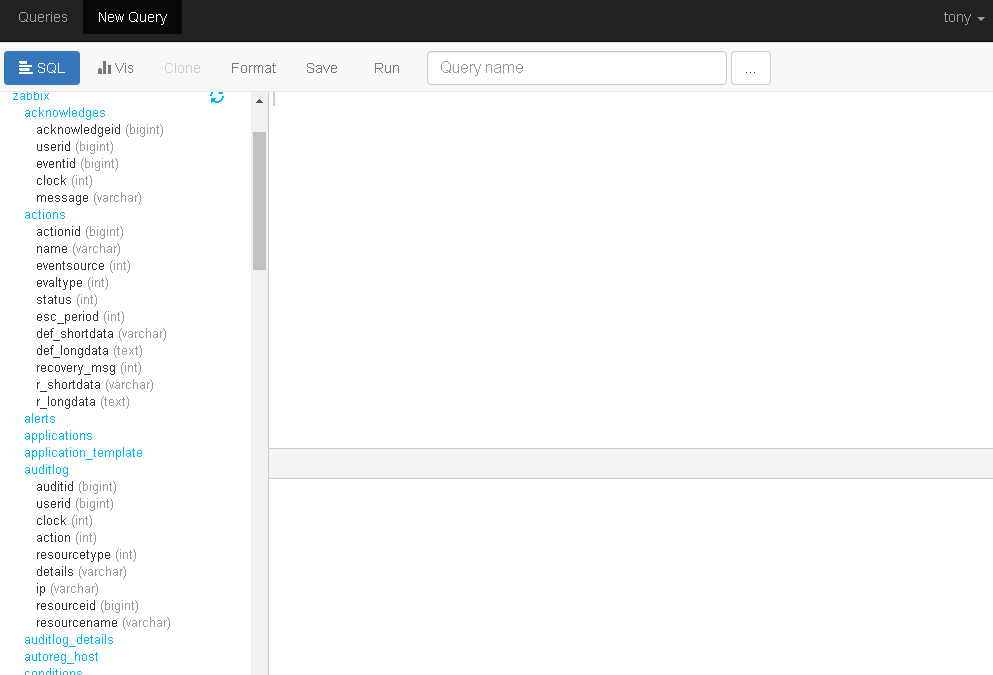Viewport: 993px width, 675px height.
Task: Click the evaltype (int) column
Action: coord(72,283)
